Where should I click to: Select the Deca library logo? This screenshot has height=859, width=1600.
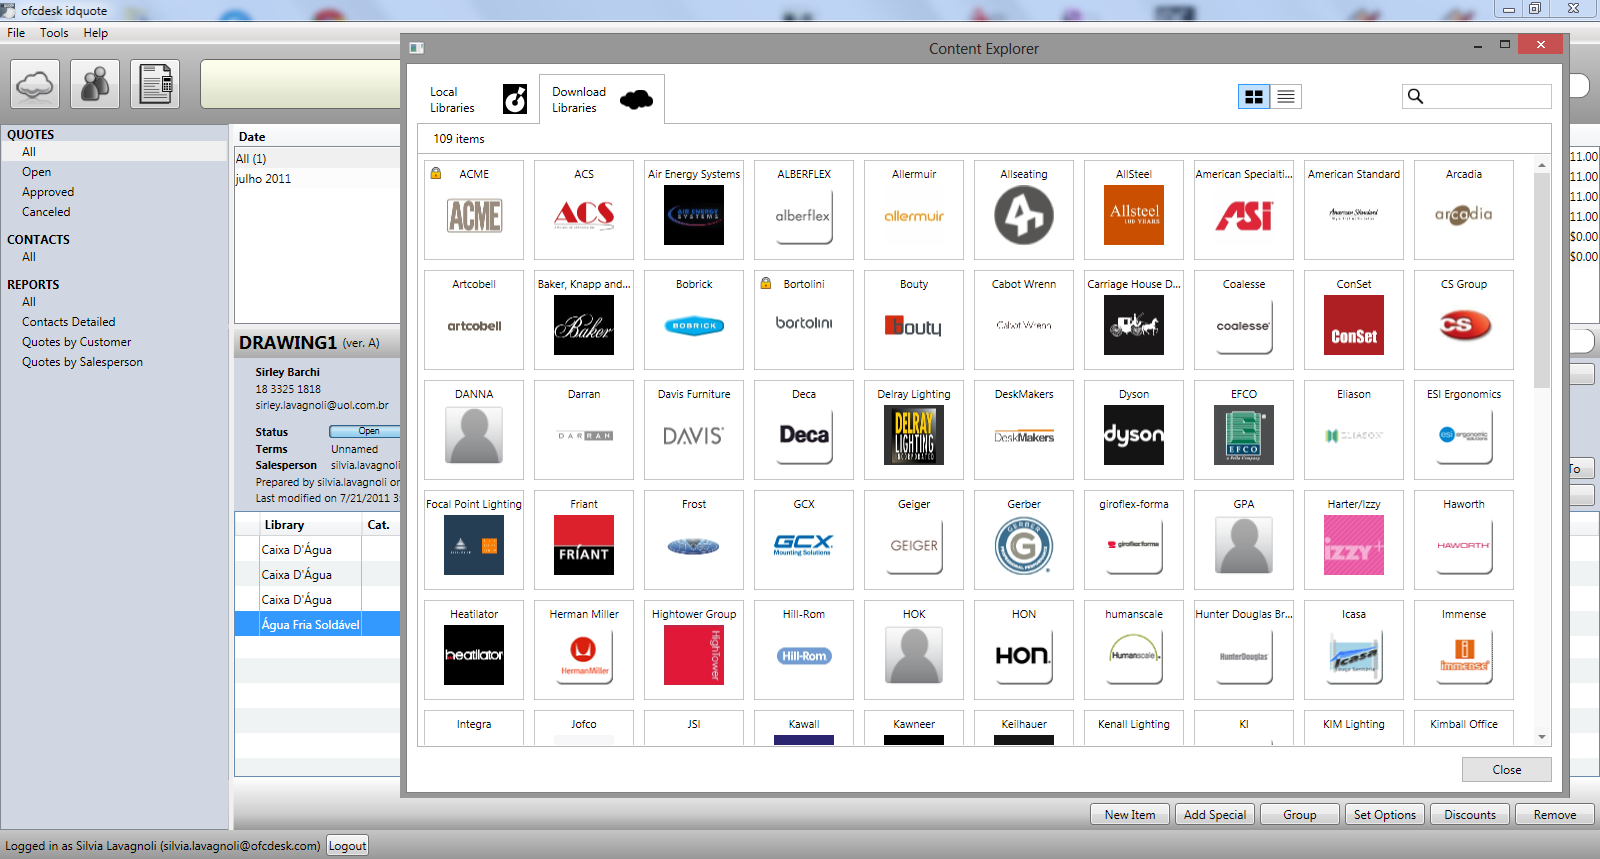[804, 435]
